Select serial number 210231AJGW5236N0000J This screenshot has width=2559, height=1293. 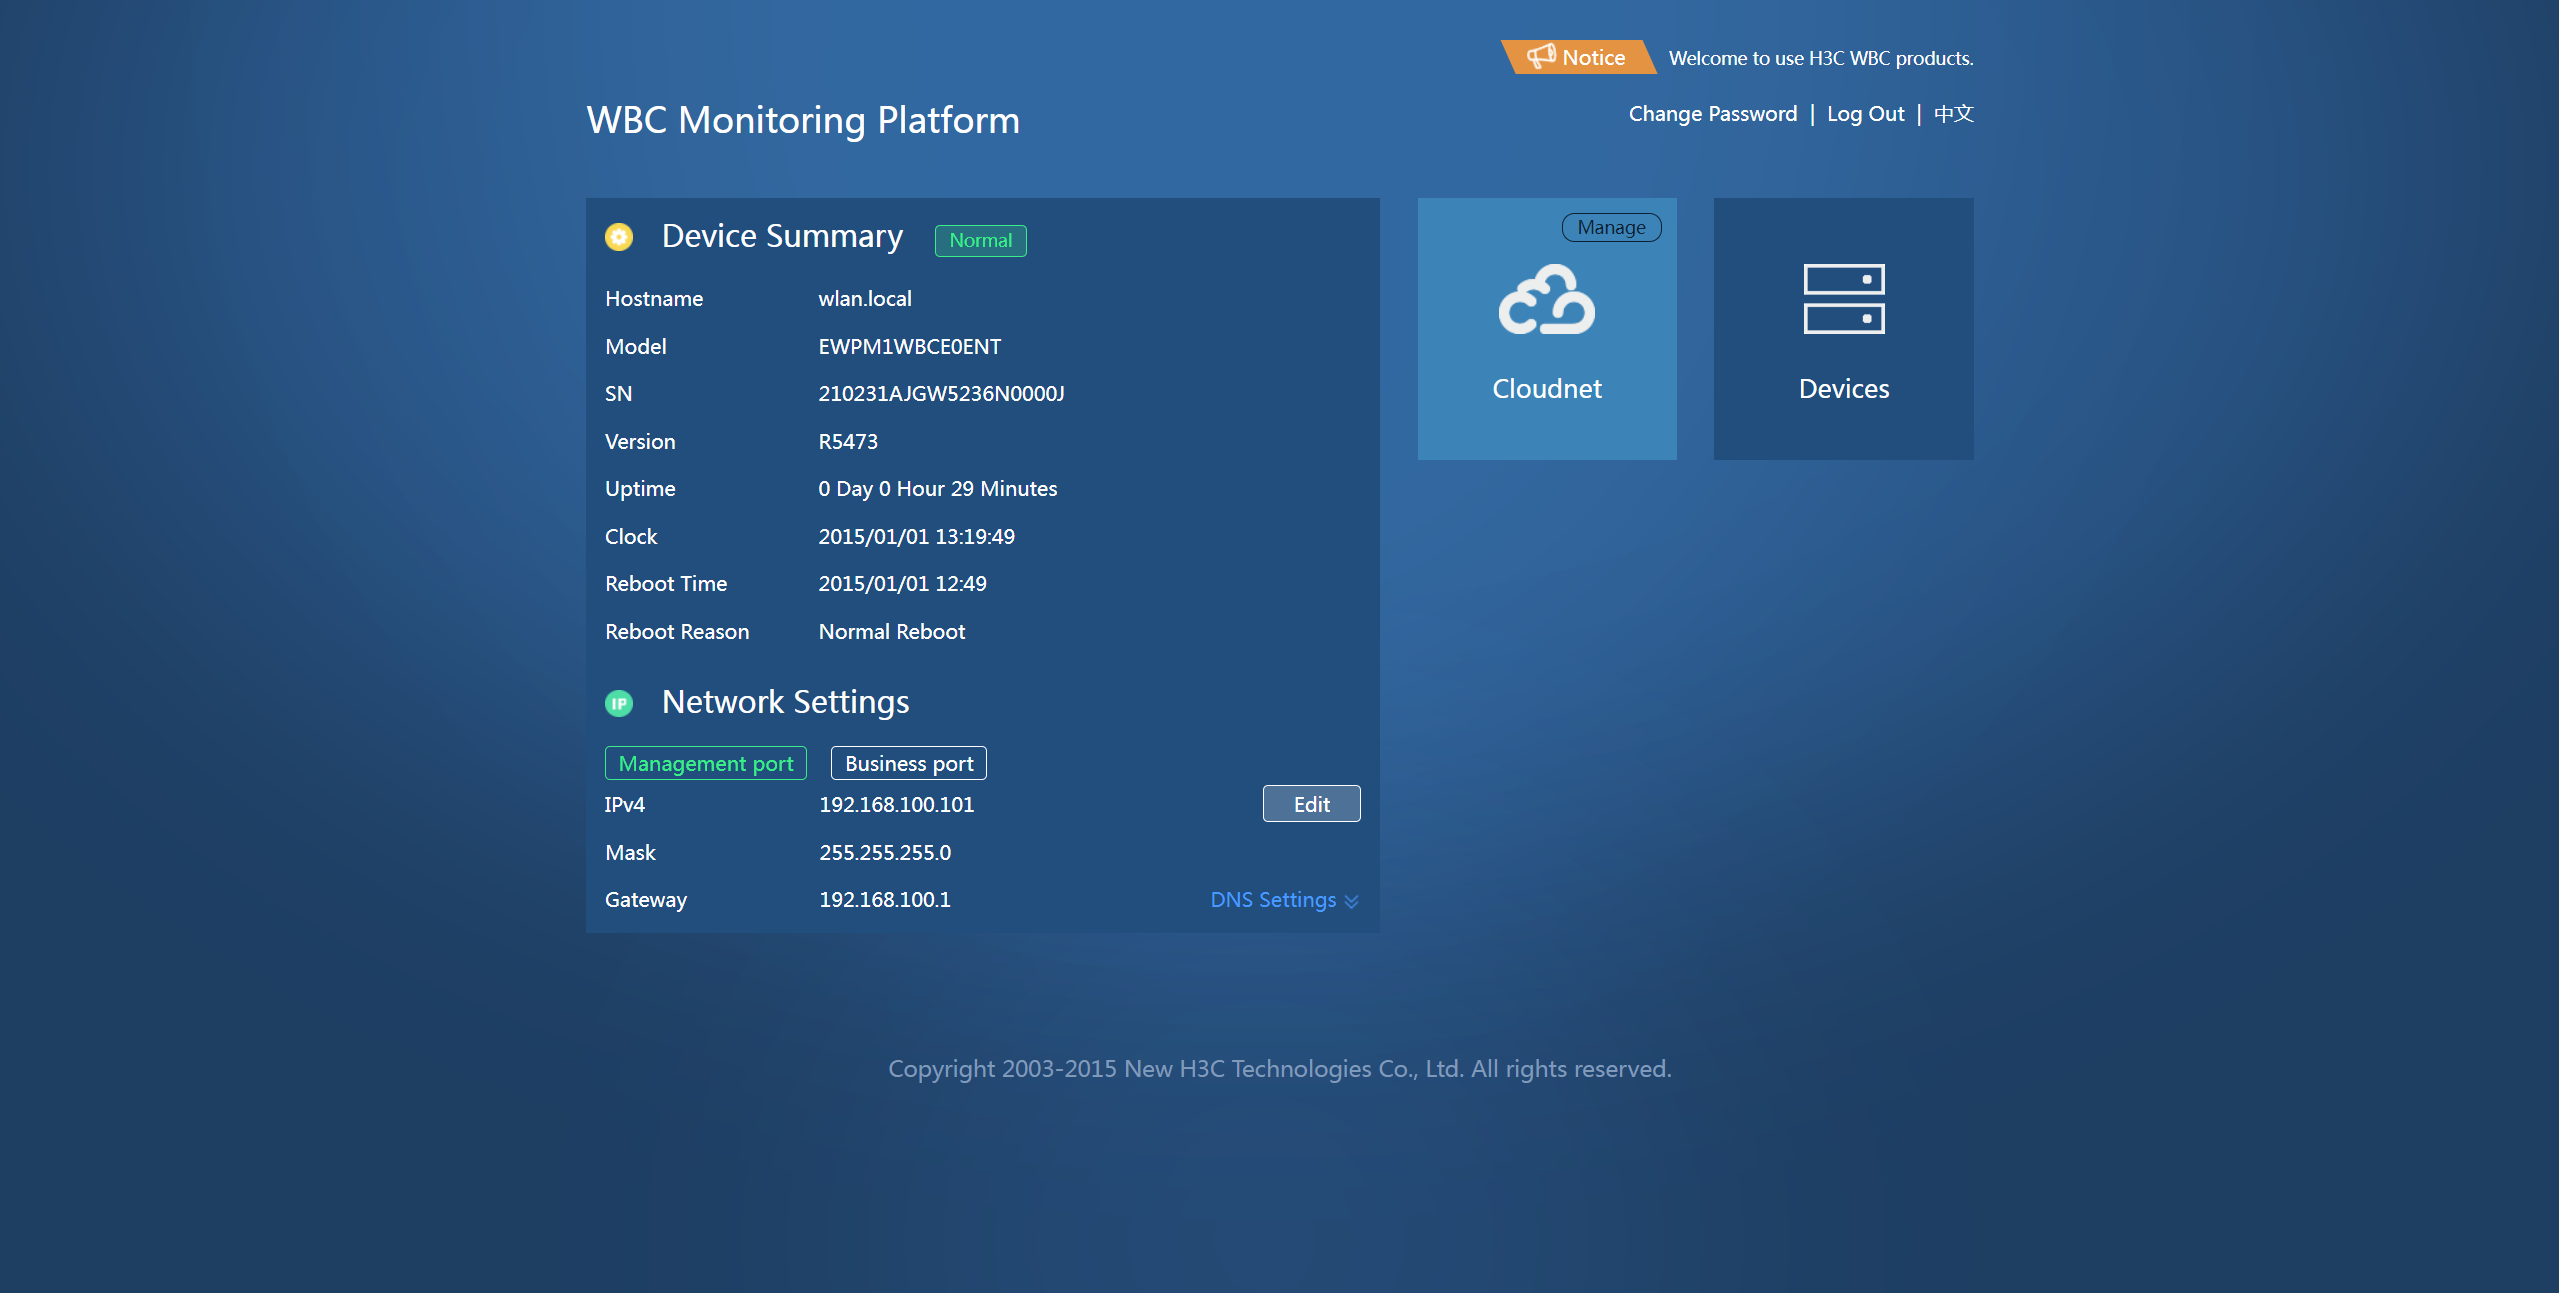(941, 394)
